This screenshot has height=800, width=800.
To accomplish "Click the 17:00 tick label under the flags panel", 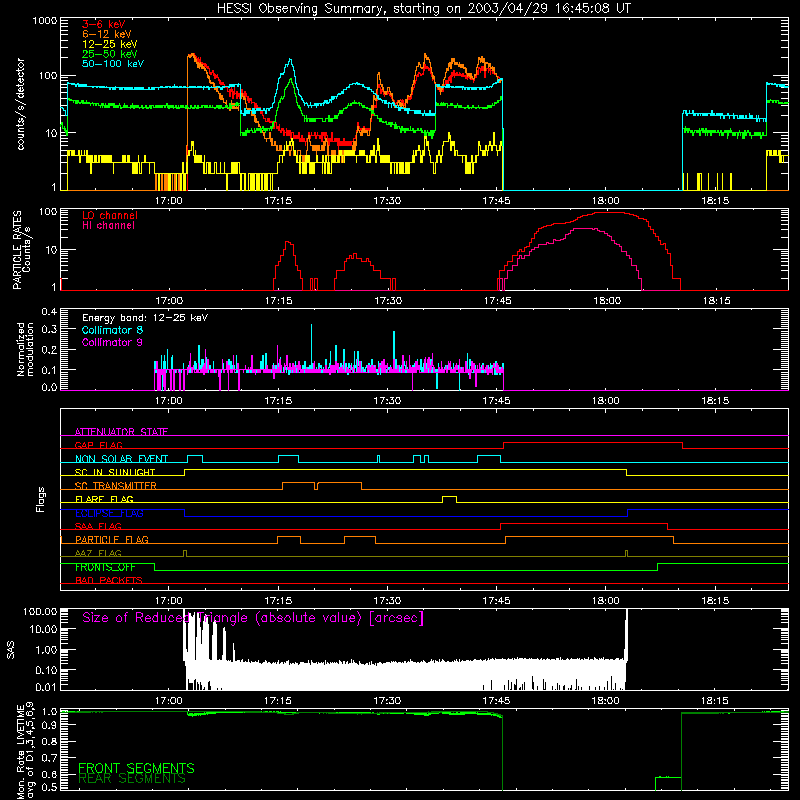I will pos(168,601).
